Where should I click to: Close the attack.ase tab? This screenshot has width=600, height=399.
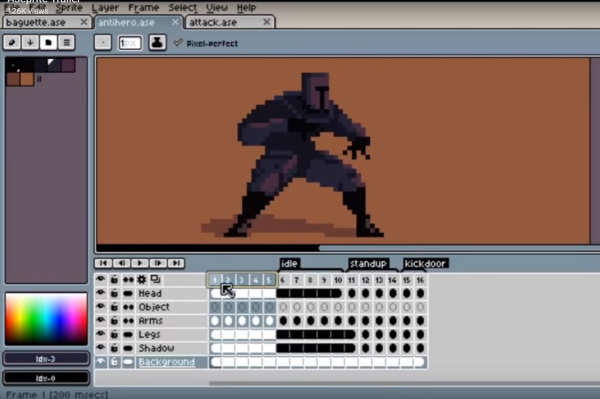click(x=267, y=23)
